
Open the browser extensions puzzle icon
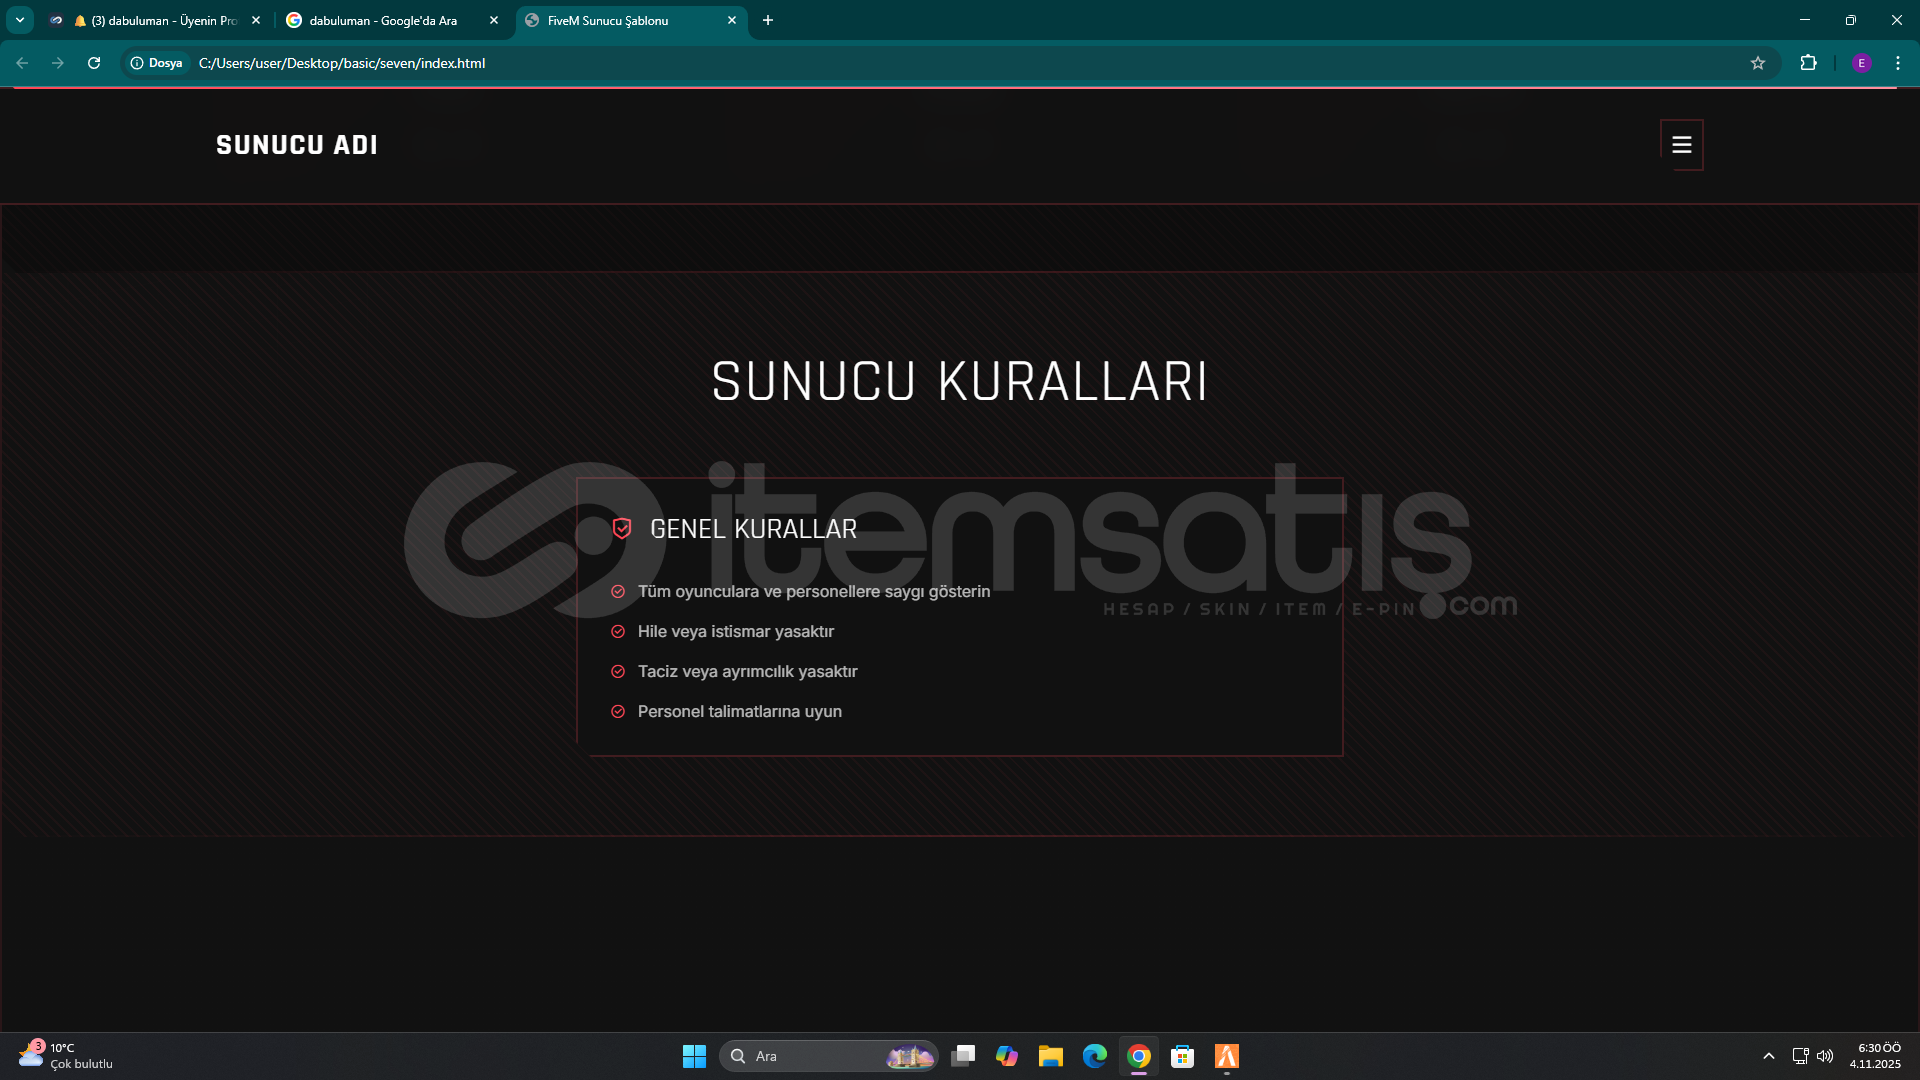1808,63
